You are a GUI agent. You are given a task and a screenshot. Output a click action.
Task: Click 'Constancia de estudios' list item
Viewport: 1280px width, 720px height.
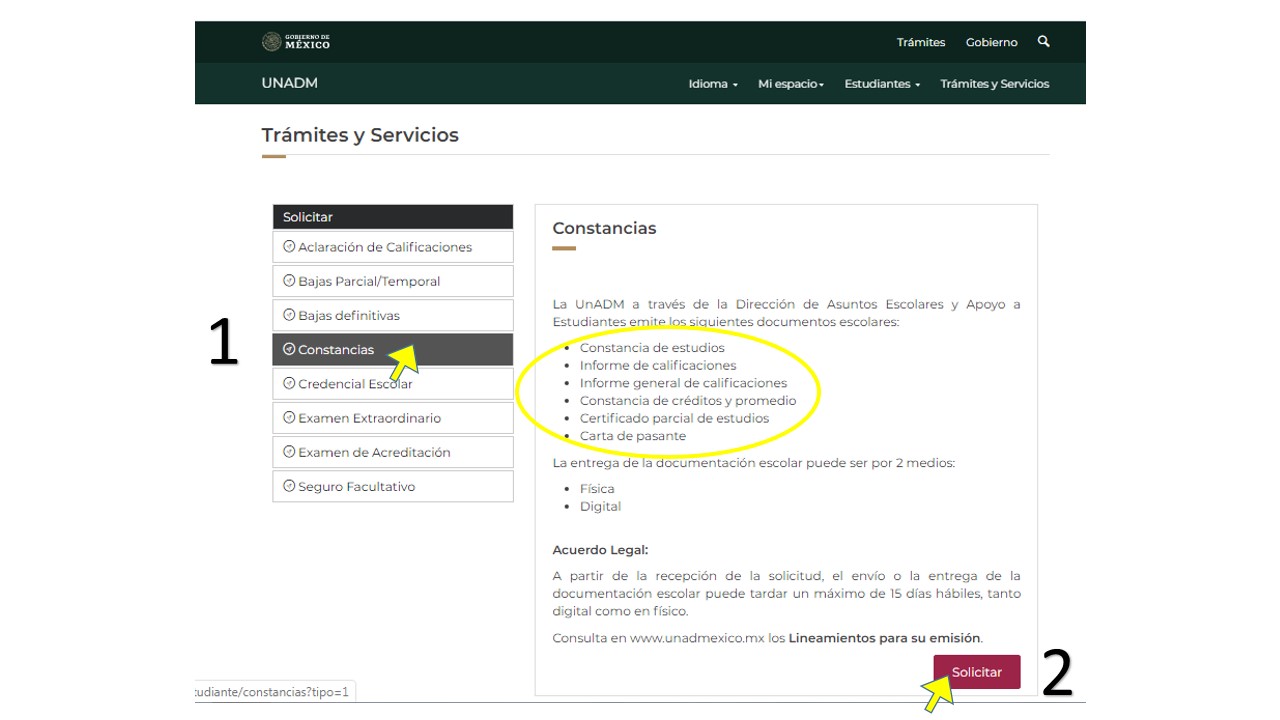point(652,348)
